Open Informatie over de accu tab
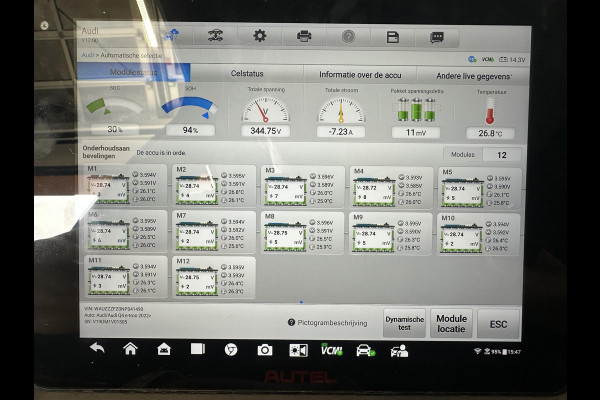 point(360,75)
